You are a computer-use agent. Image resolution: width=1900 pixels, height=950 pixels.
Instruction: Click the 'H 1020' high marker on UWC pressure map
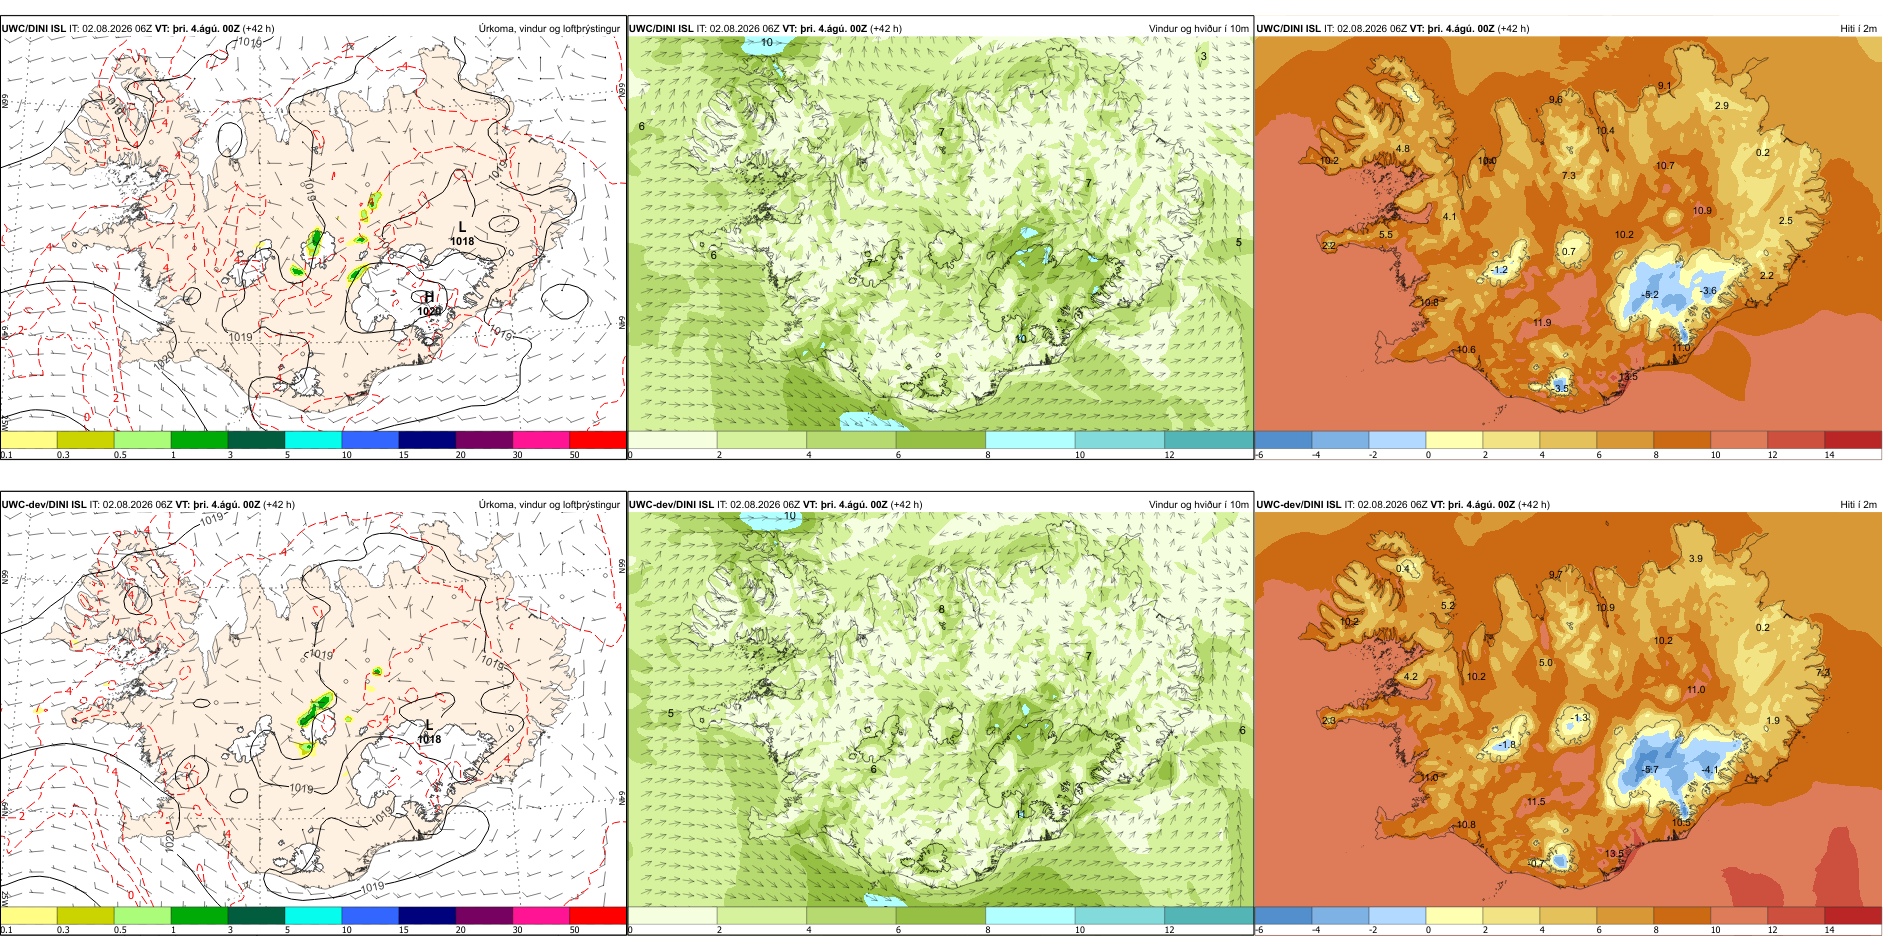coord(429,304)
